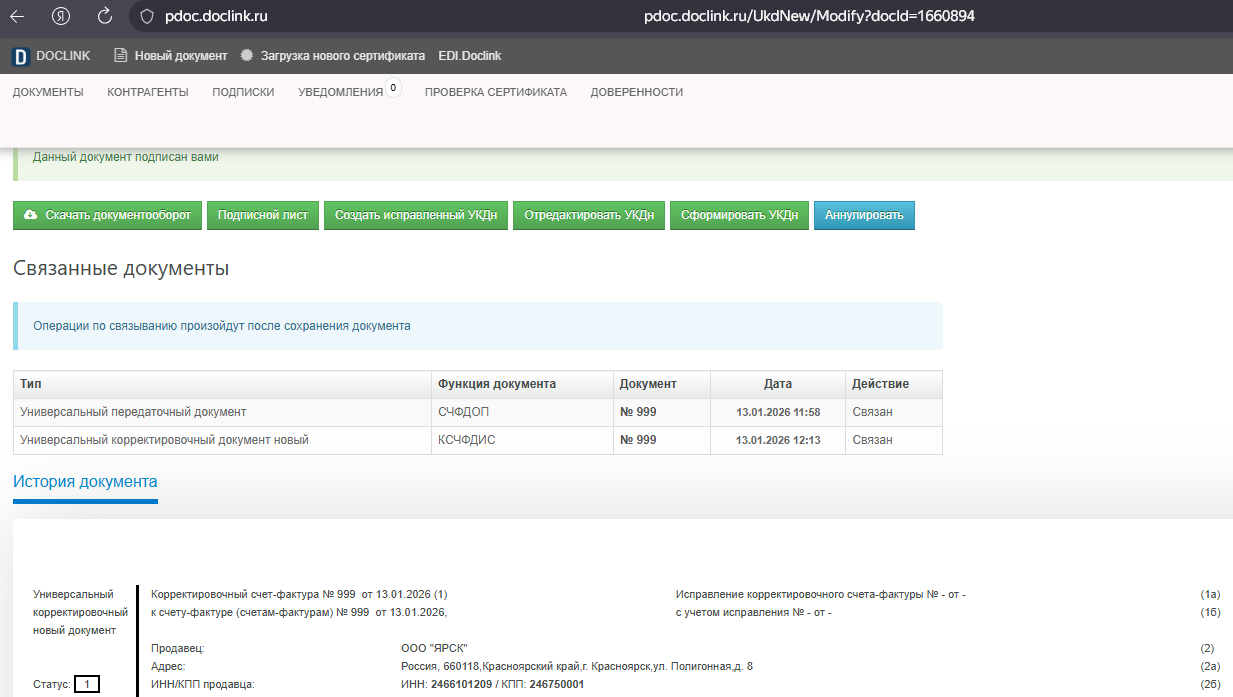The image size is (1233, 697).
Task: Click the notifications counter badge showing 0
Action: (393, 89)
